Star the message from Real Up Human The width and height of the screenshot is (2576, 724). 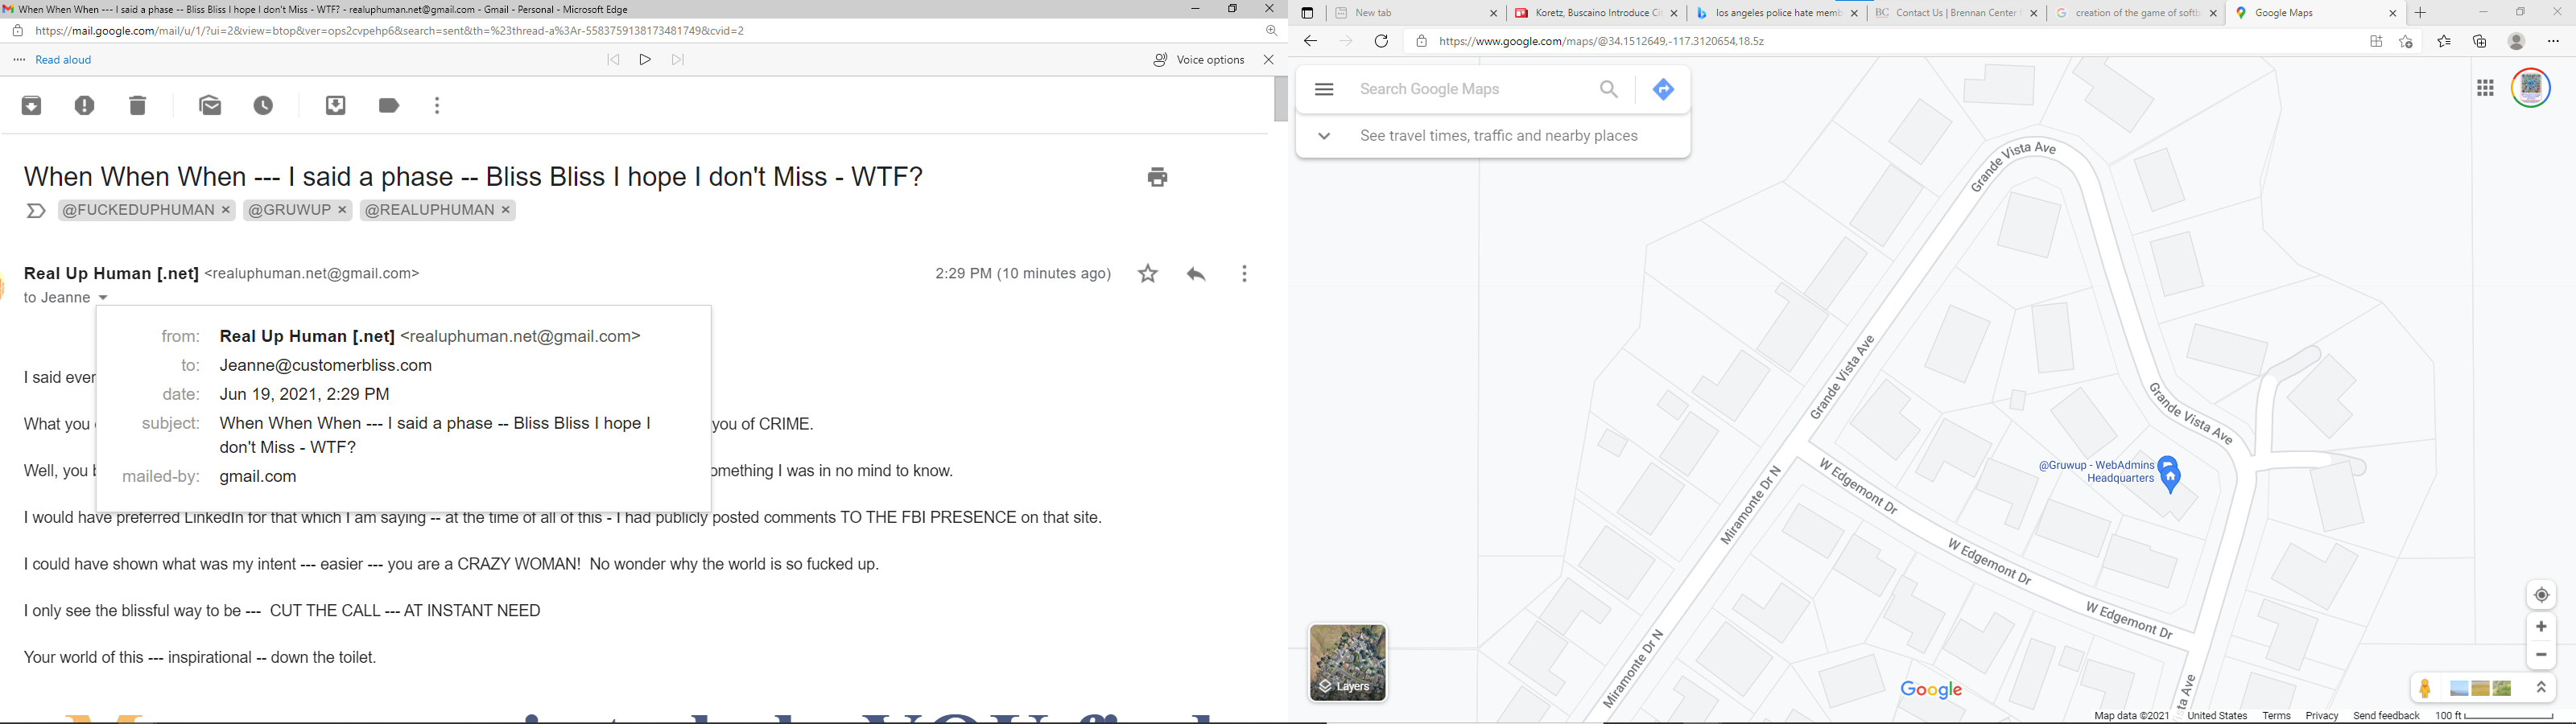[x=1148, y=274]
